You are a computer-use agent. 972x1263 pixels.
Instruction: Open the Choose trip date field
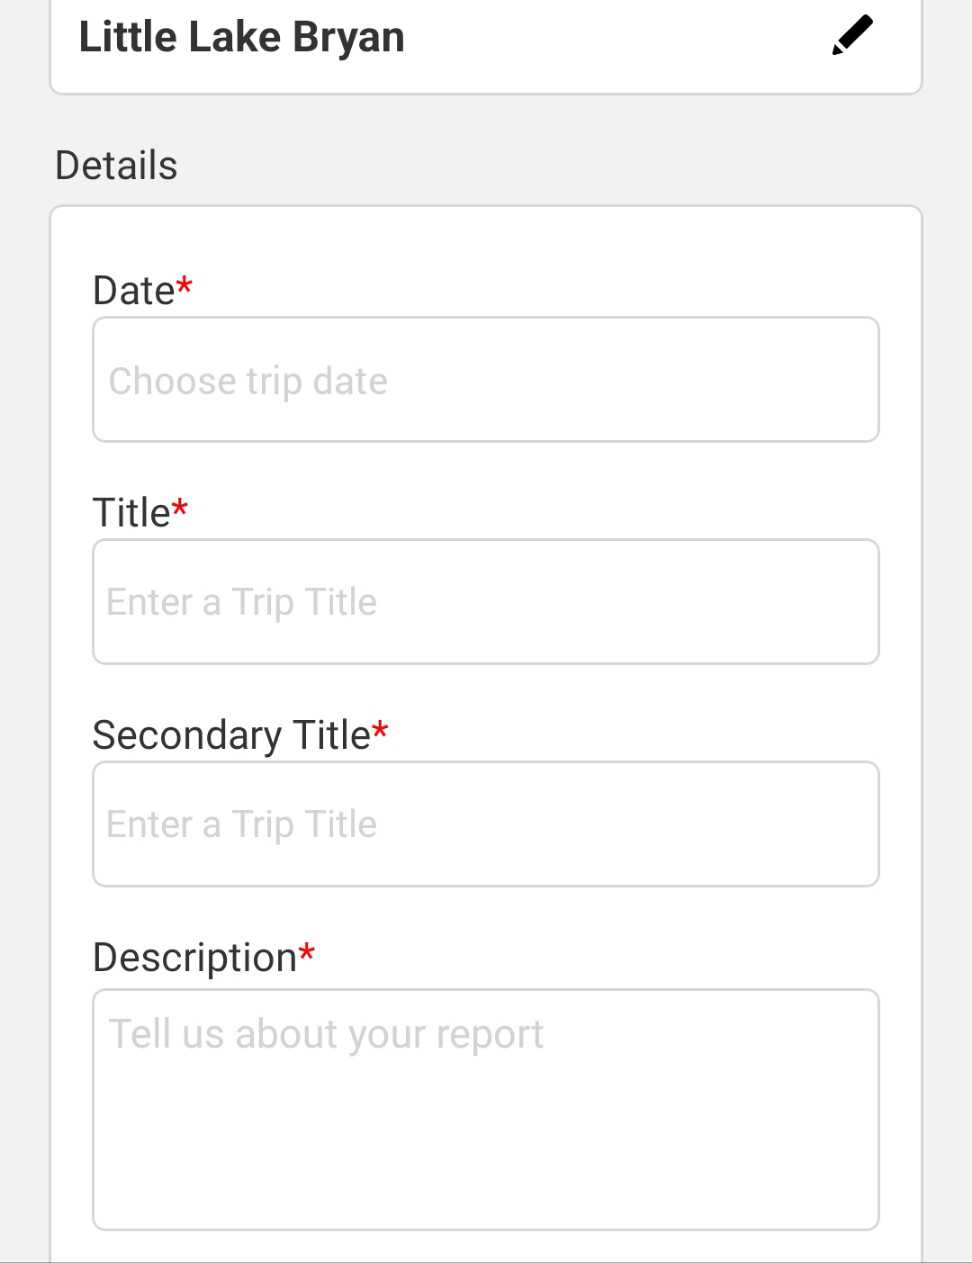pos(486,380)
